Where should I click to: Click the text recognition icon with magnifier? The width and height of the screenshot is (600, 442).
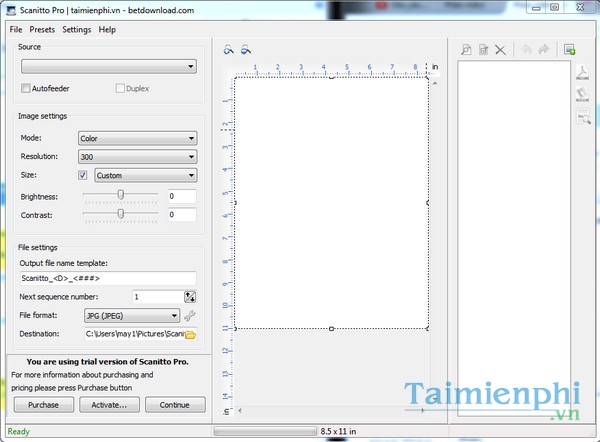tap(583, 118)
